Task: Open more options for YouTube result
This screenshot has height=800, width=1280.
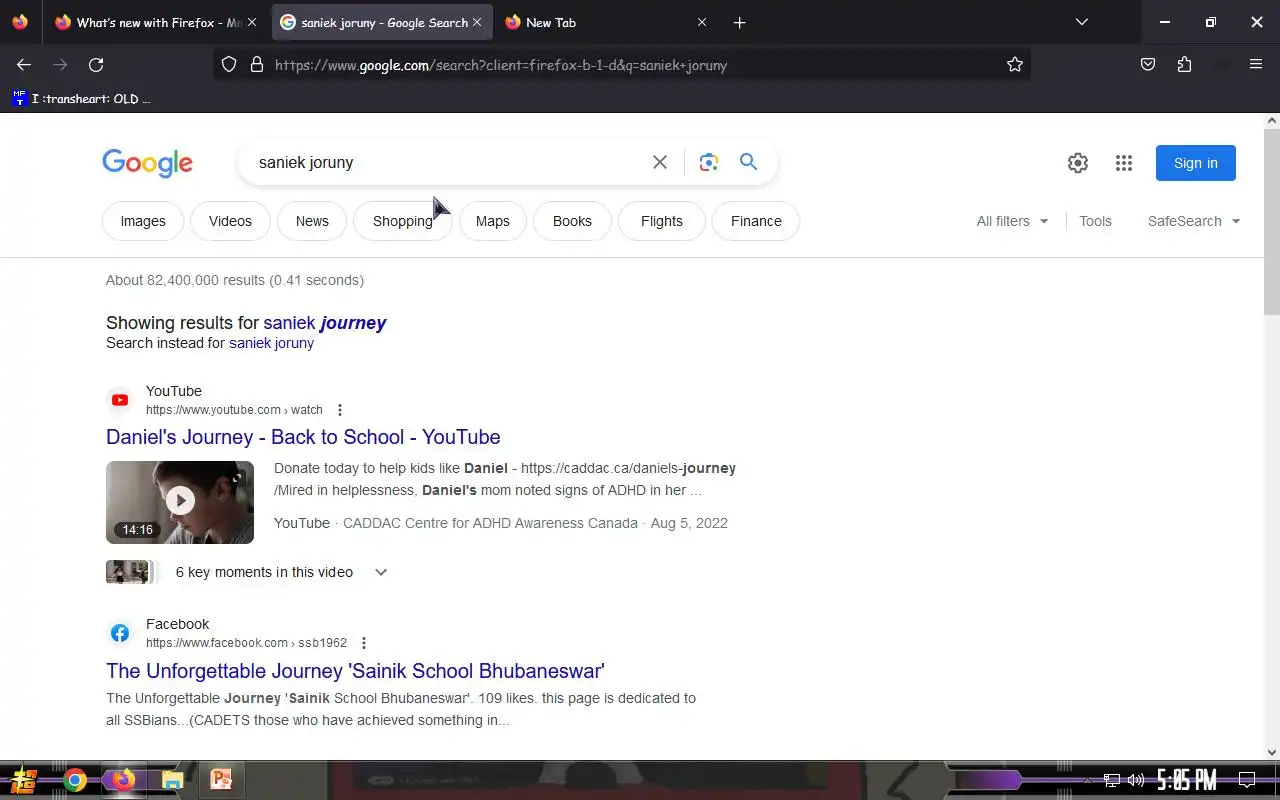Action: tap(340, 410)
